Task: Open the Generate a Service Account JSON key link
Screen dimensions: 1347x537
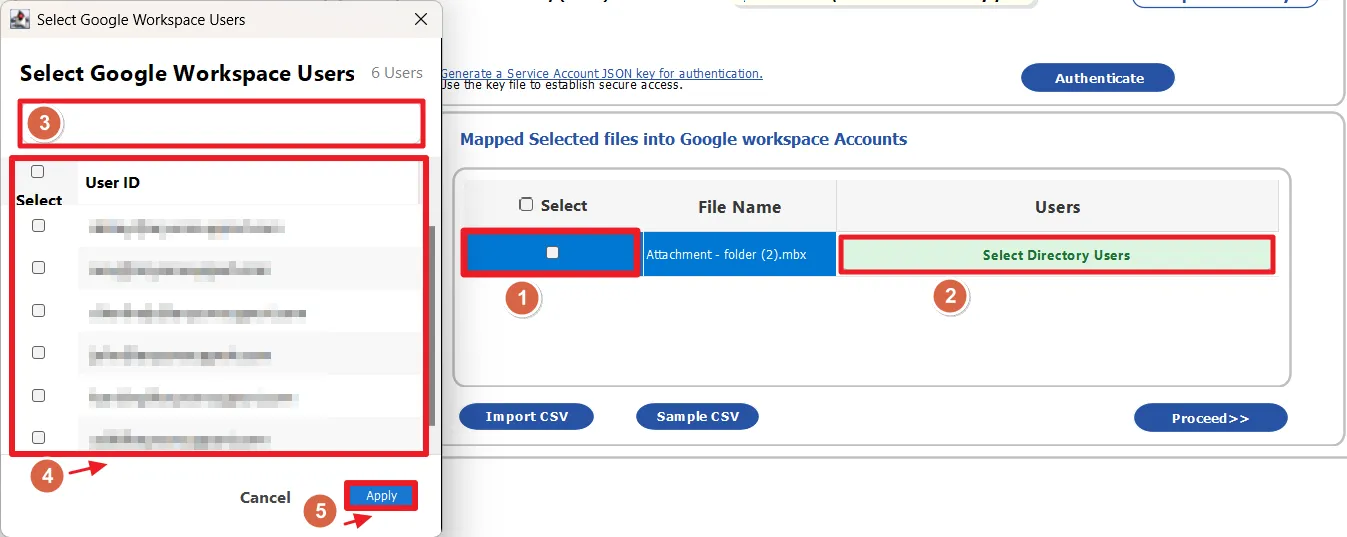Action: pyautogui.click(x=602, y=73)
